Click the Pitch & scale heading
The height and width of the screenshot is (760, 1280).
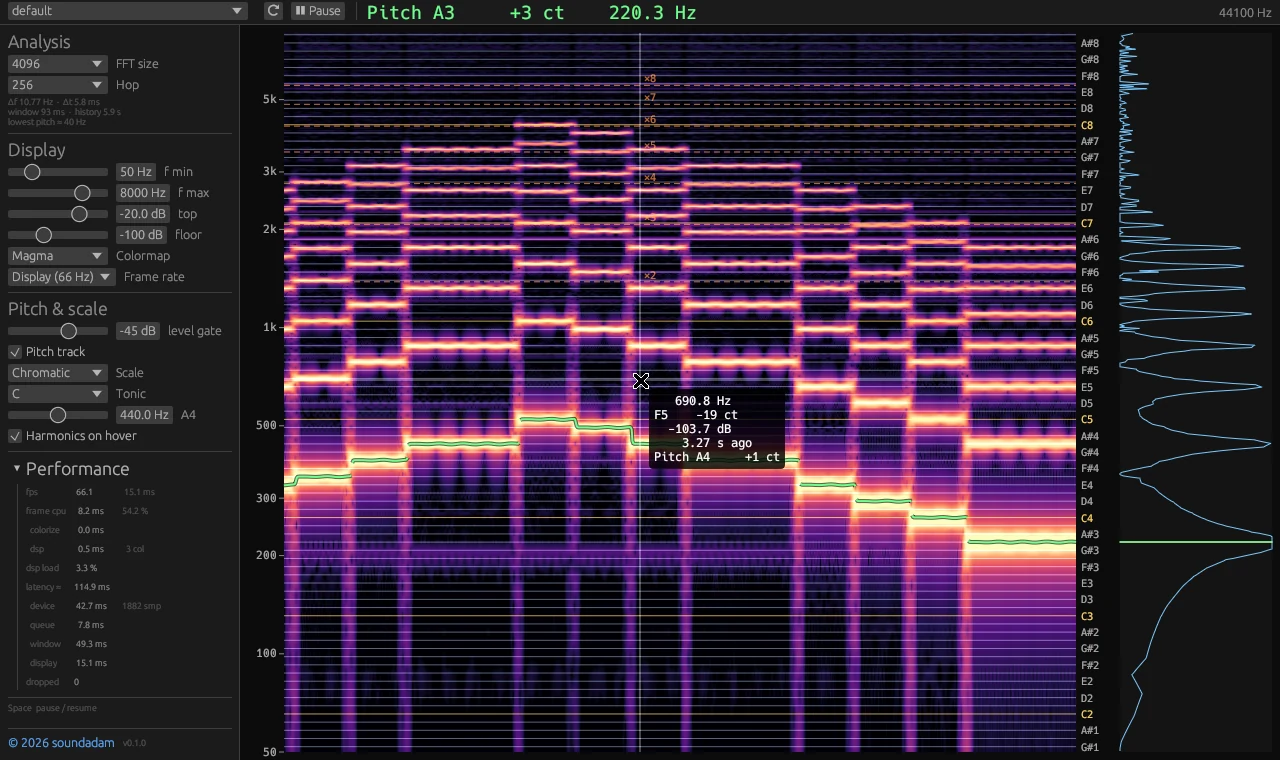point(57,309)
